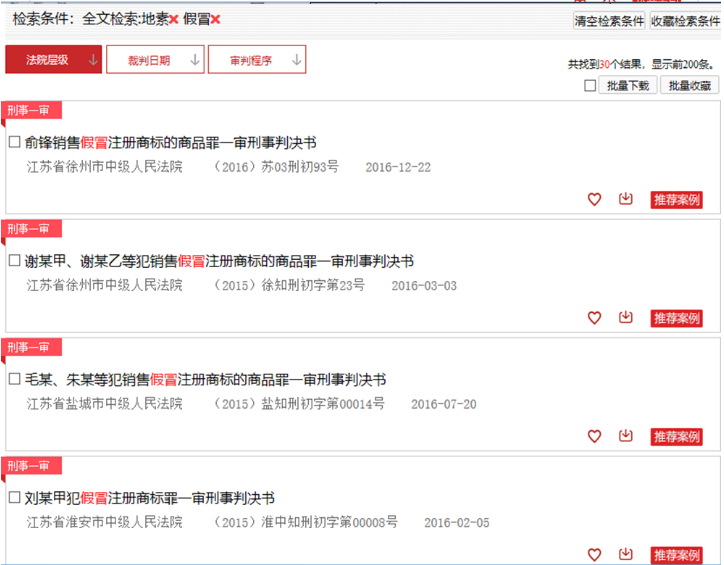Favorite the 毛某、朱某 case
This screenshot has width=724, height=565.
point(594,437)
